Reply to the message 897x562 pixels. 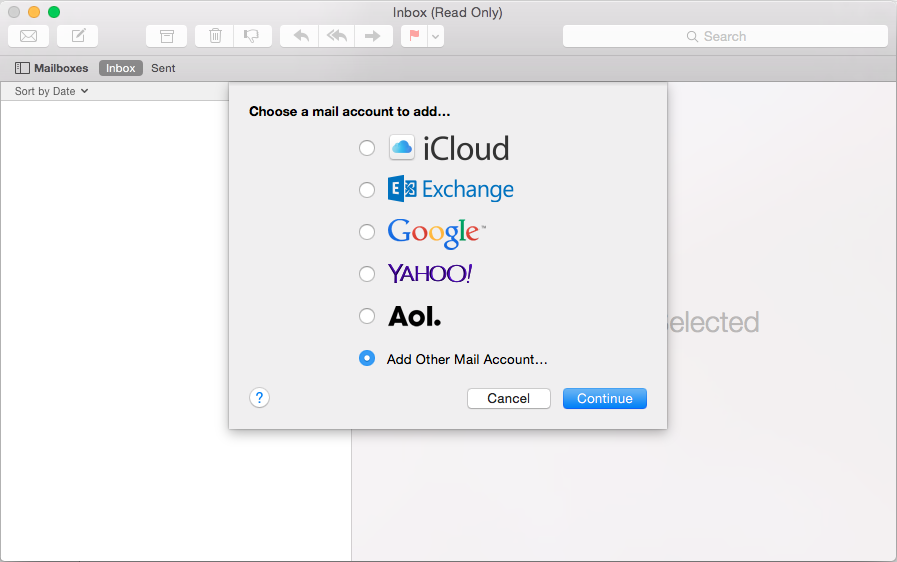coord(300,36)
